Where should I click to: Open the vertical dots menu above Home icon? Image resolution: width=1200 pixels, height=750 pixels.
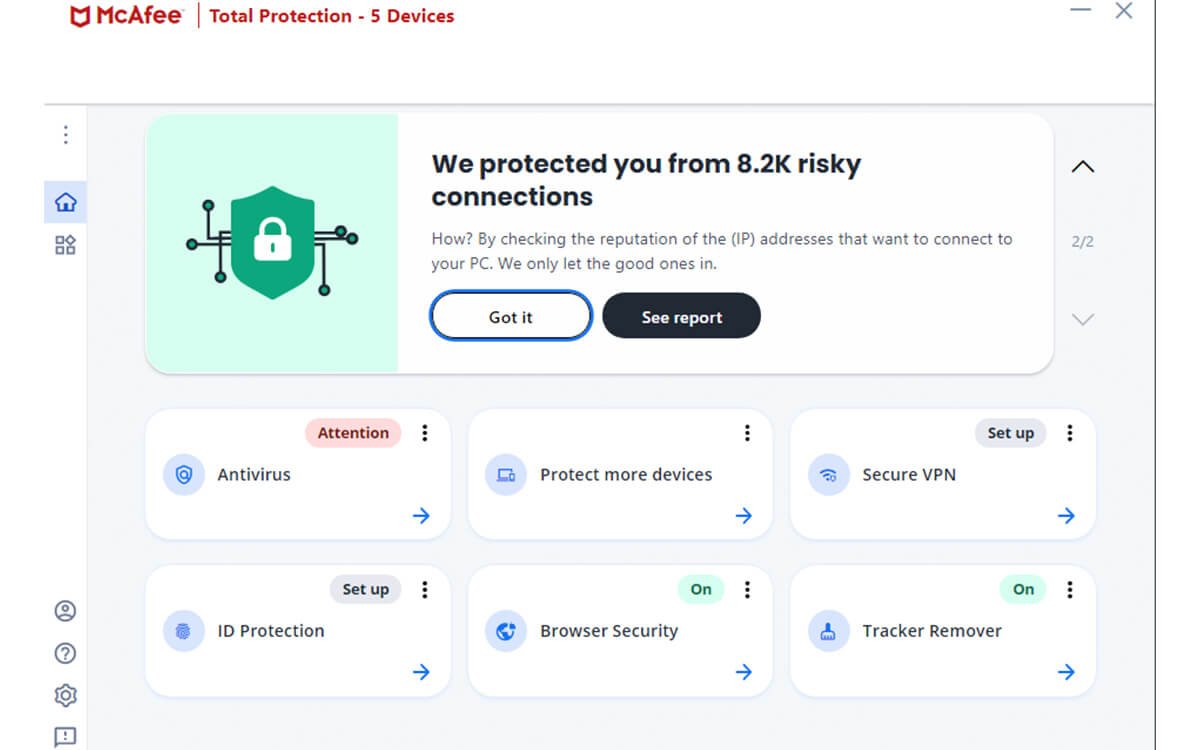click(x=65, y=134)
